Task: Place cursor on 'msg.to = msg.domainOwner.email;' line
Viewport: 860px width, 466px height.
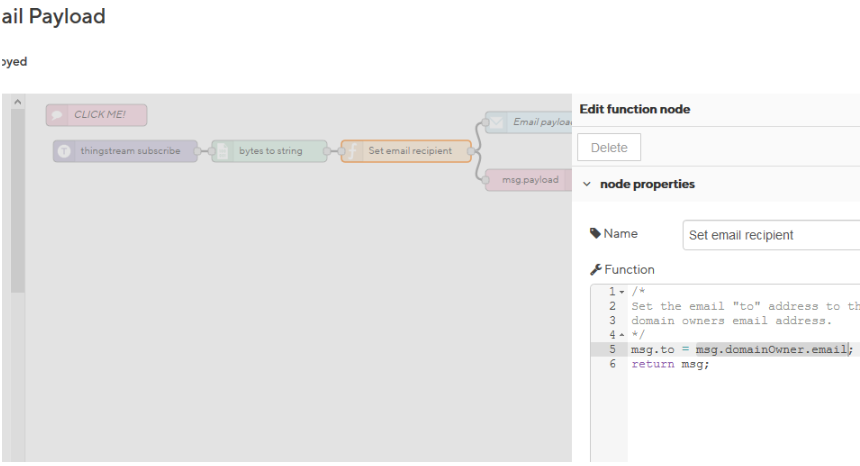Action: (742, 349)
